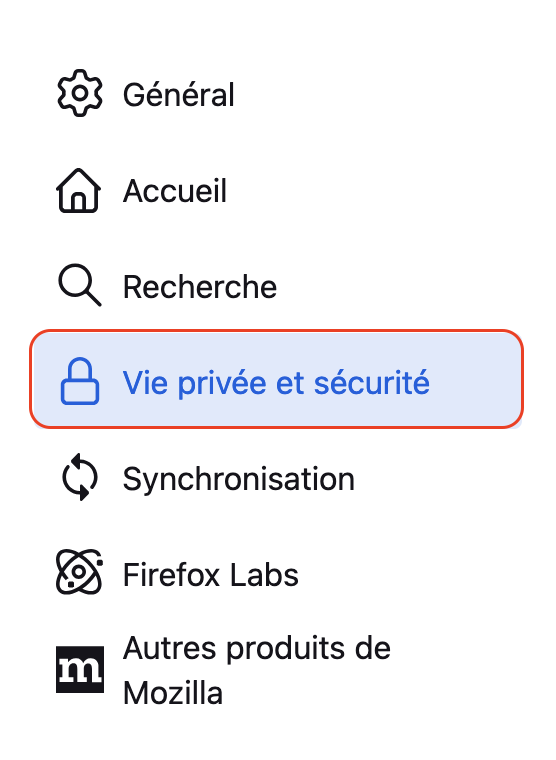This screenshot has width=556, height=760.
Task: Click the word 'Labs' in Firefox Labs
Action: [x=264, y=575]
